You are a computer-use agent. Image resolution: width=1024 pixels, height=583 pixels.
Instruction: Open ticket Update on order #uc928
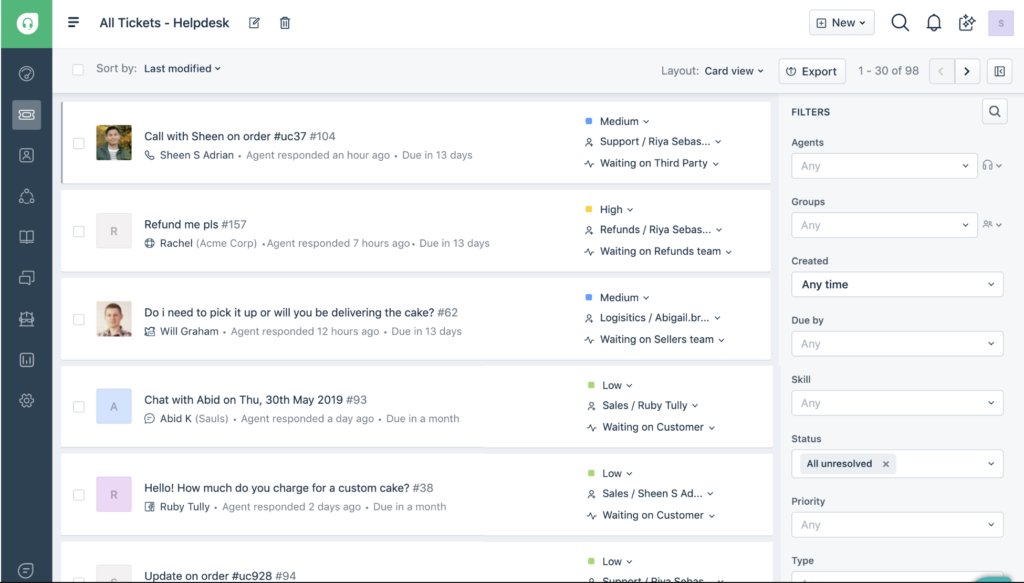[x=220, y=576]
